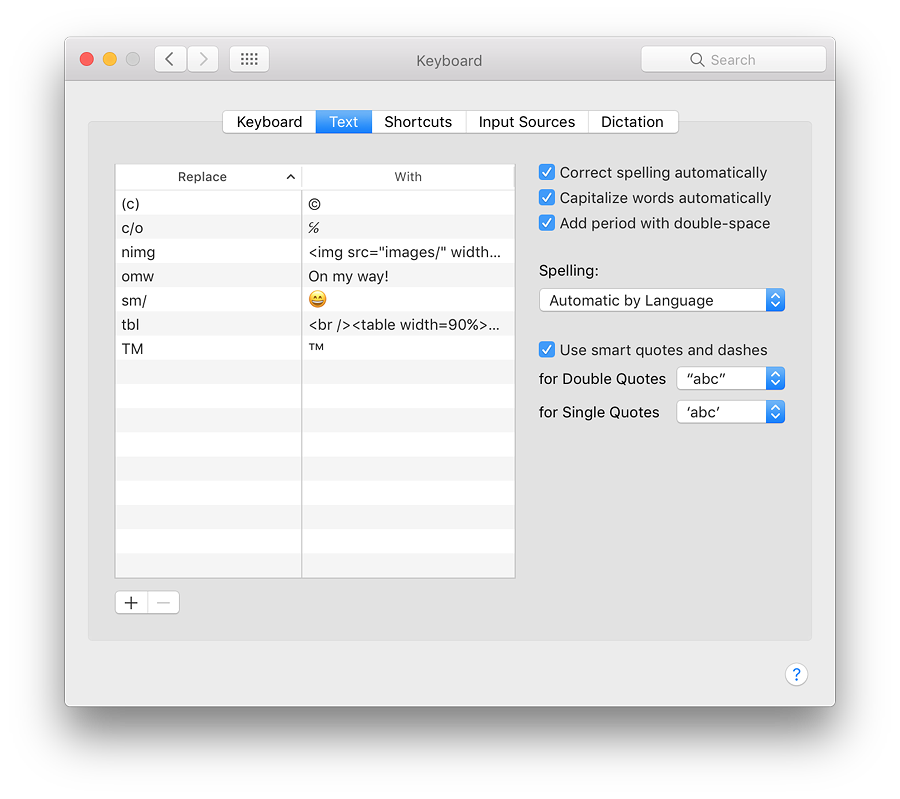The width and height of the screenshot is (900, 799).
Task: Select the TM shortcut row
Action: pos(315,348)
